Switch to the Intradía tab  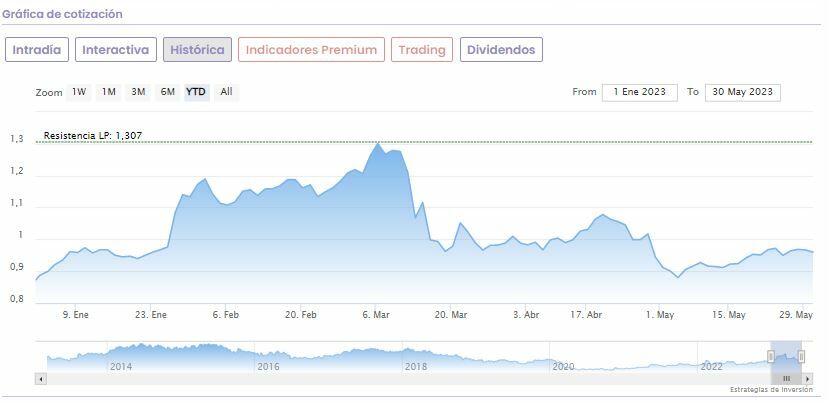(37, 49)
